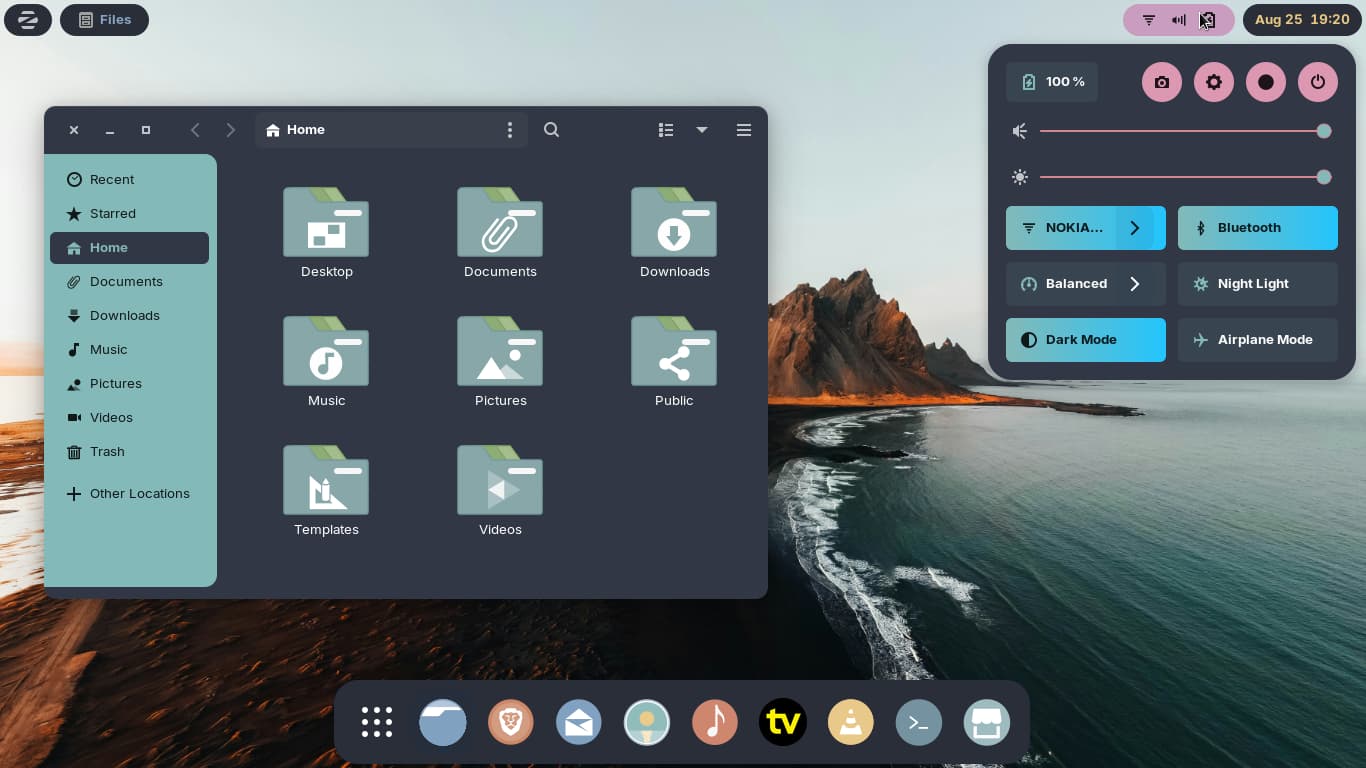
Task: Toggle Dark Mode off
Action: tap(1085, 340)
